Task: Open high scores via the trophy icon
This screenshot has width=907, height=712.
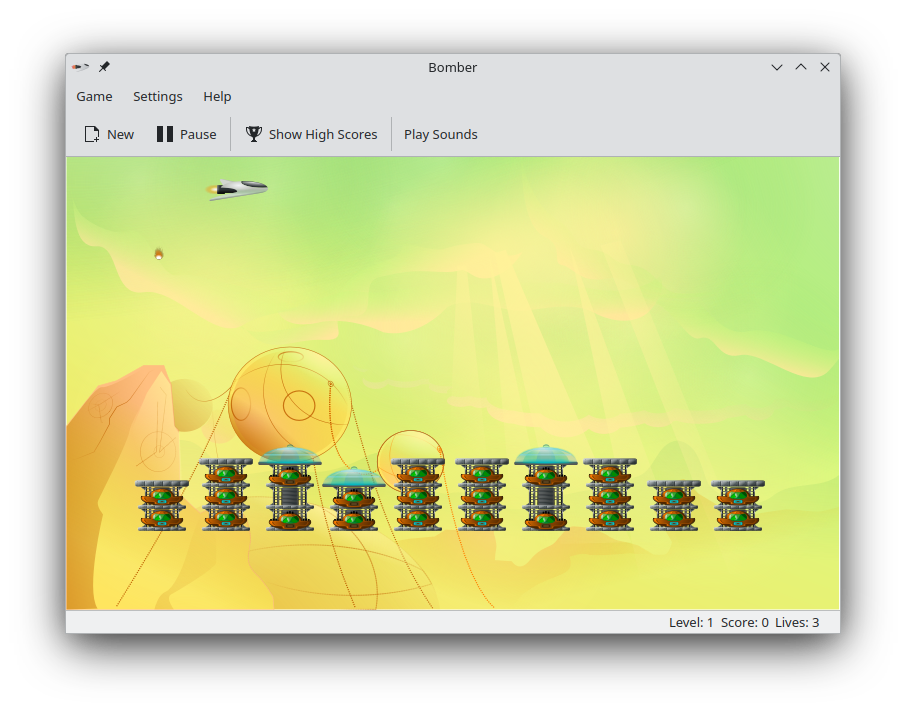Action: (x=254, y=134)
